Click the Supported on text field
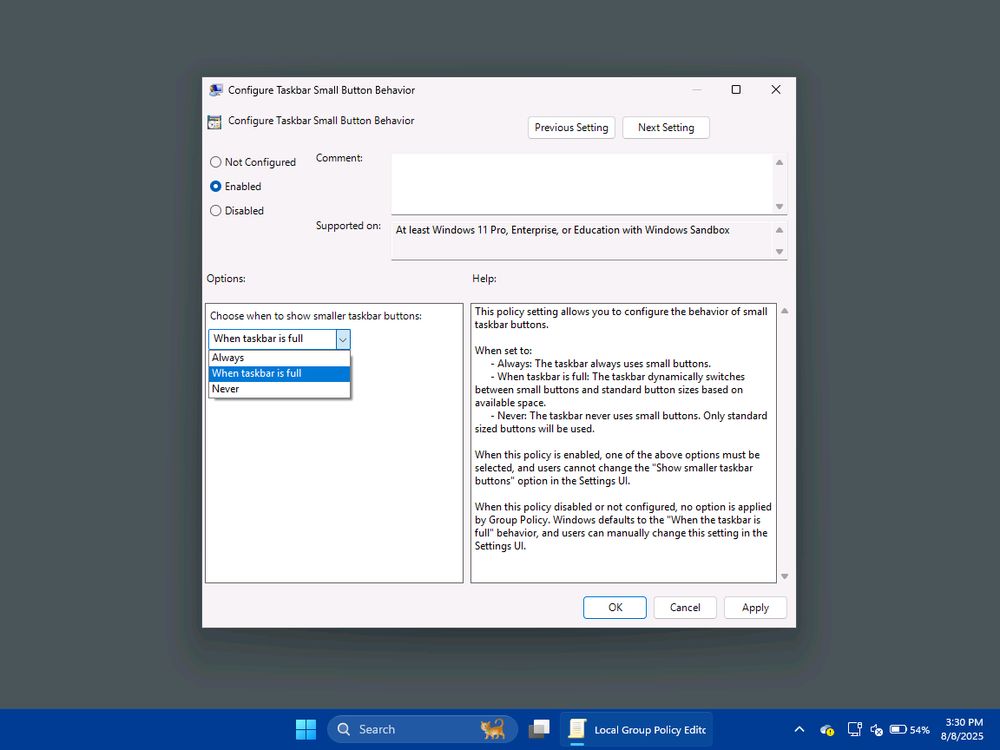Screen dimensions: 1000x750 point(582,240)
